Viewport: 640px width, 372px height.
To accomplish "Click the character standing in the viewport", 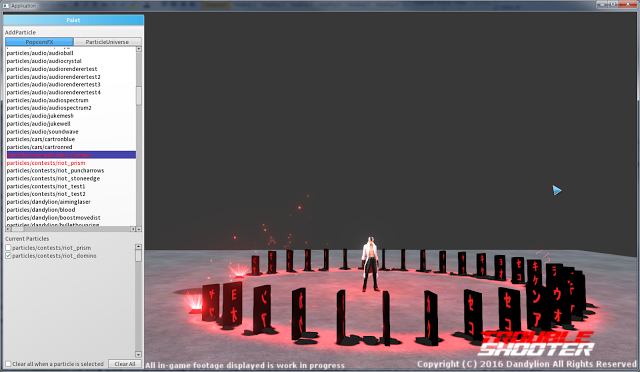I will [371, 264].
